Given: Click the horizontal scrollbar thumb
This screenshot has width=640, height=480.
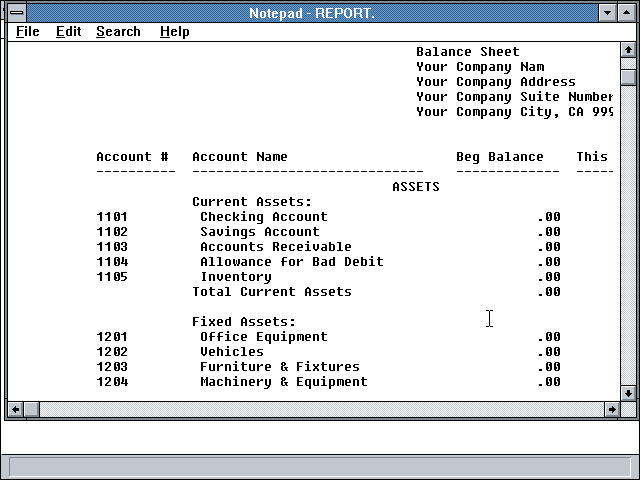Looking at the screenshot, I should point(32,409).
